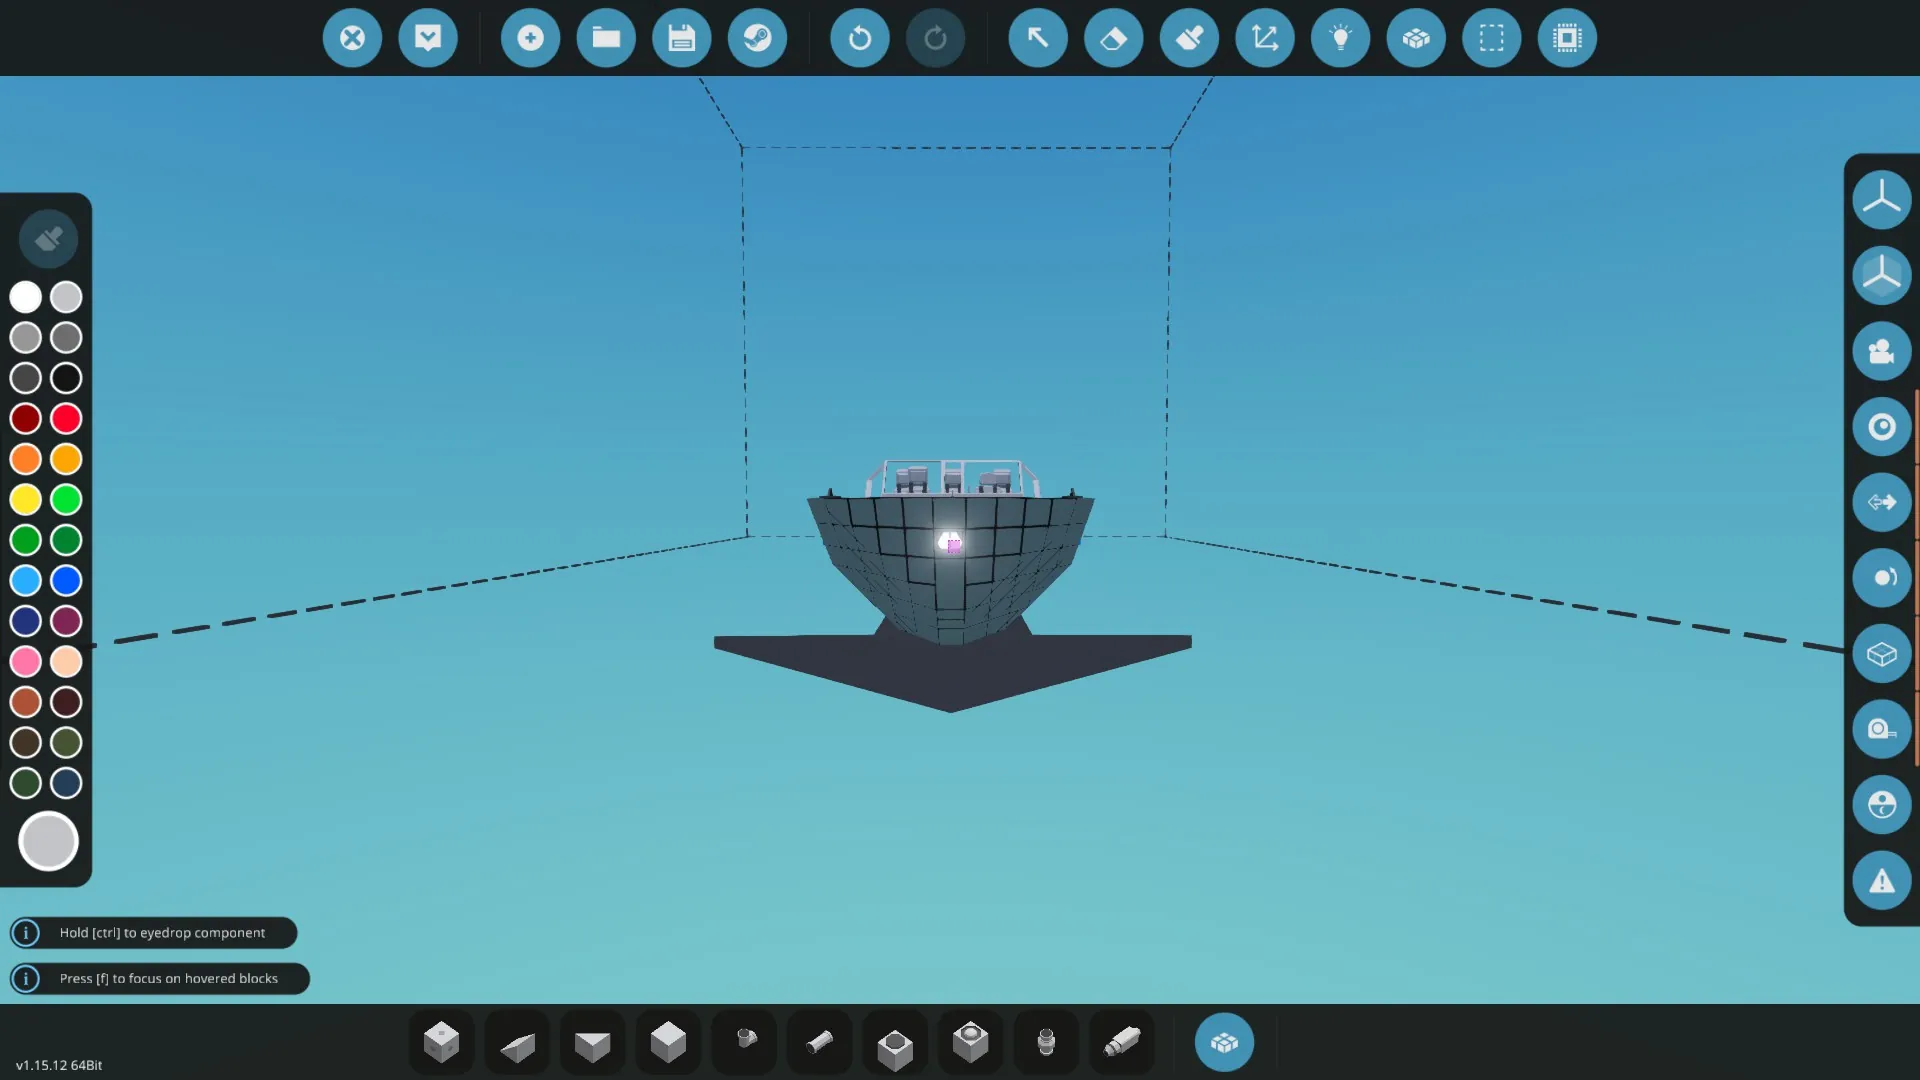
Task: Select the pipe piece in bottom hotbar
Action: 820,1042
